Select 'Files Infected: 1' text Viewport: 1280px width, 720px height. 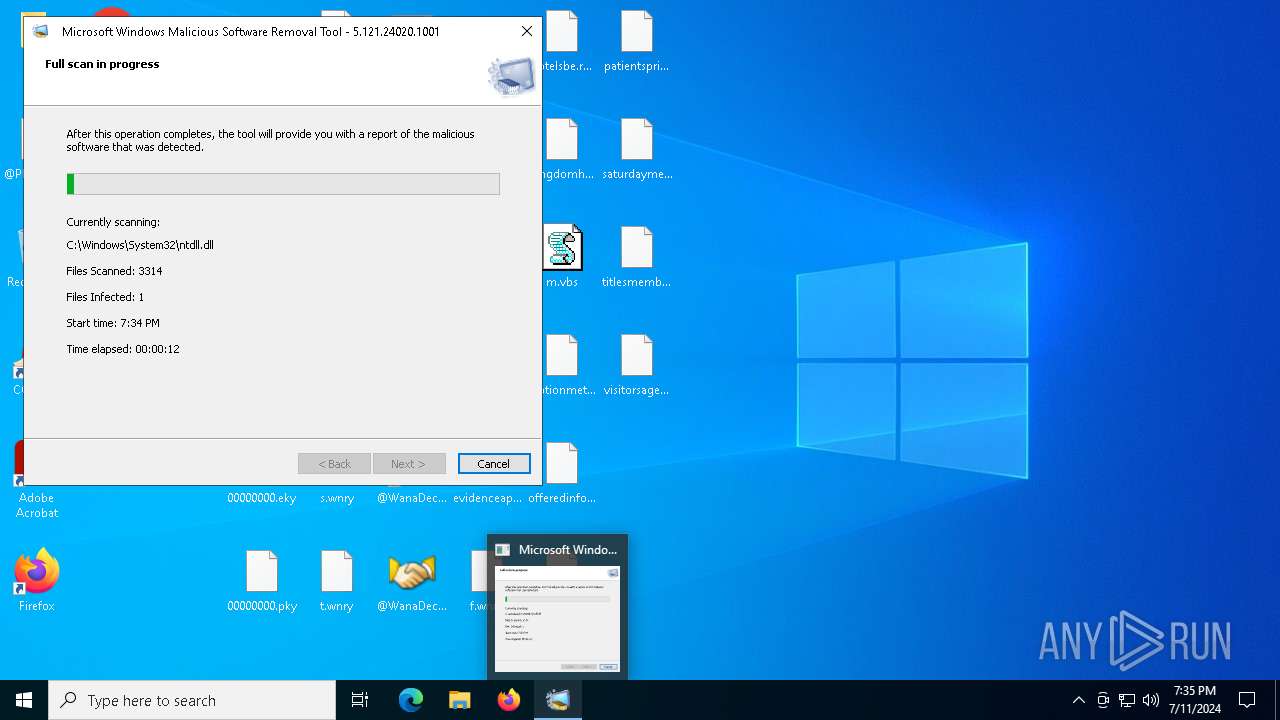(105, 297)
